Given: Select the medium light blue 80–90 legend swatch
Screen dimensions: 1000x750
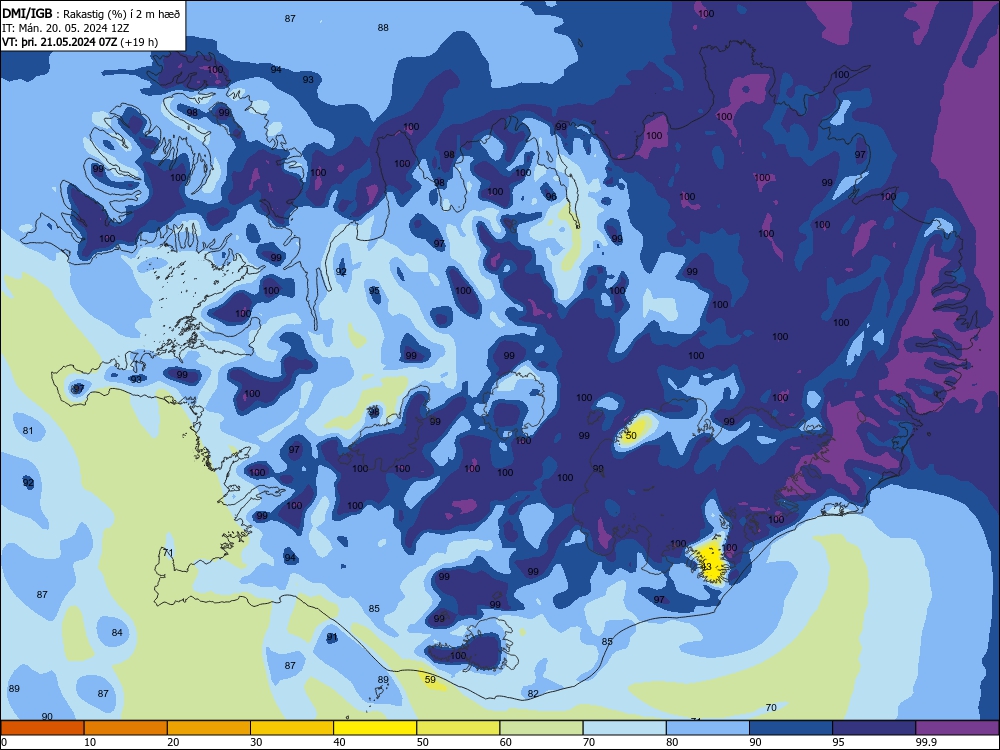Looking at the screenshot, I should coord(708,728).
